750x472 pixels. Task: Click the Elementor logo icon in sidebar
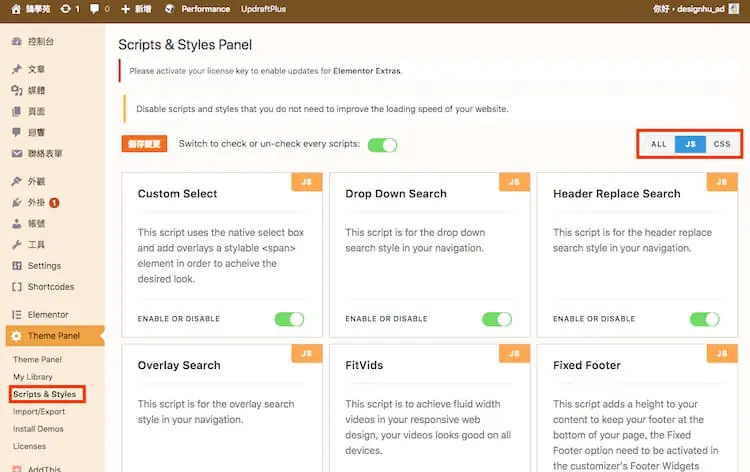pos(17,314)
